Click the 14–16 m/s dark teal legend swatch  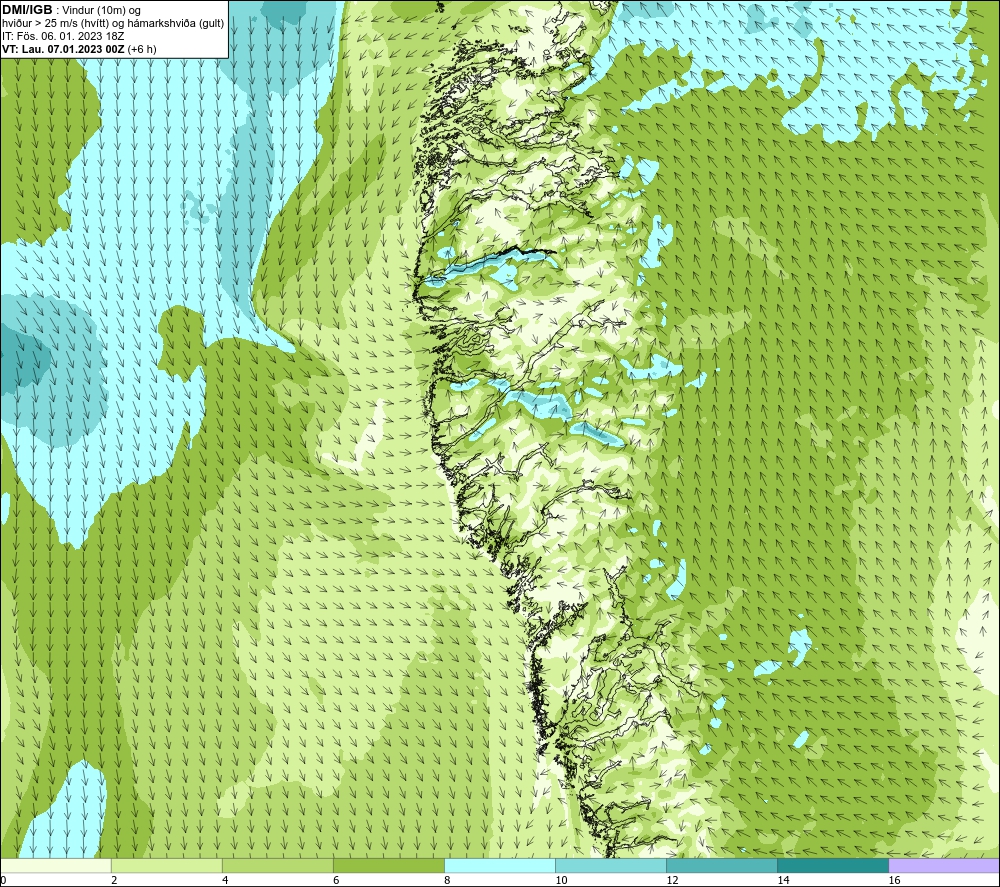coord(833,865)
